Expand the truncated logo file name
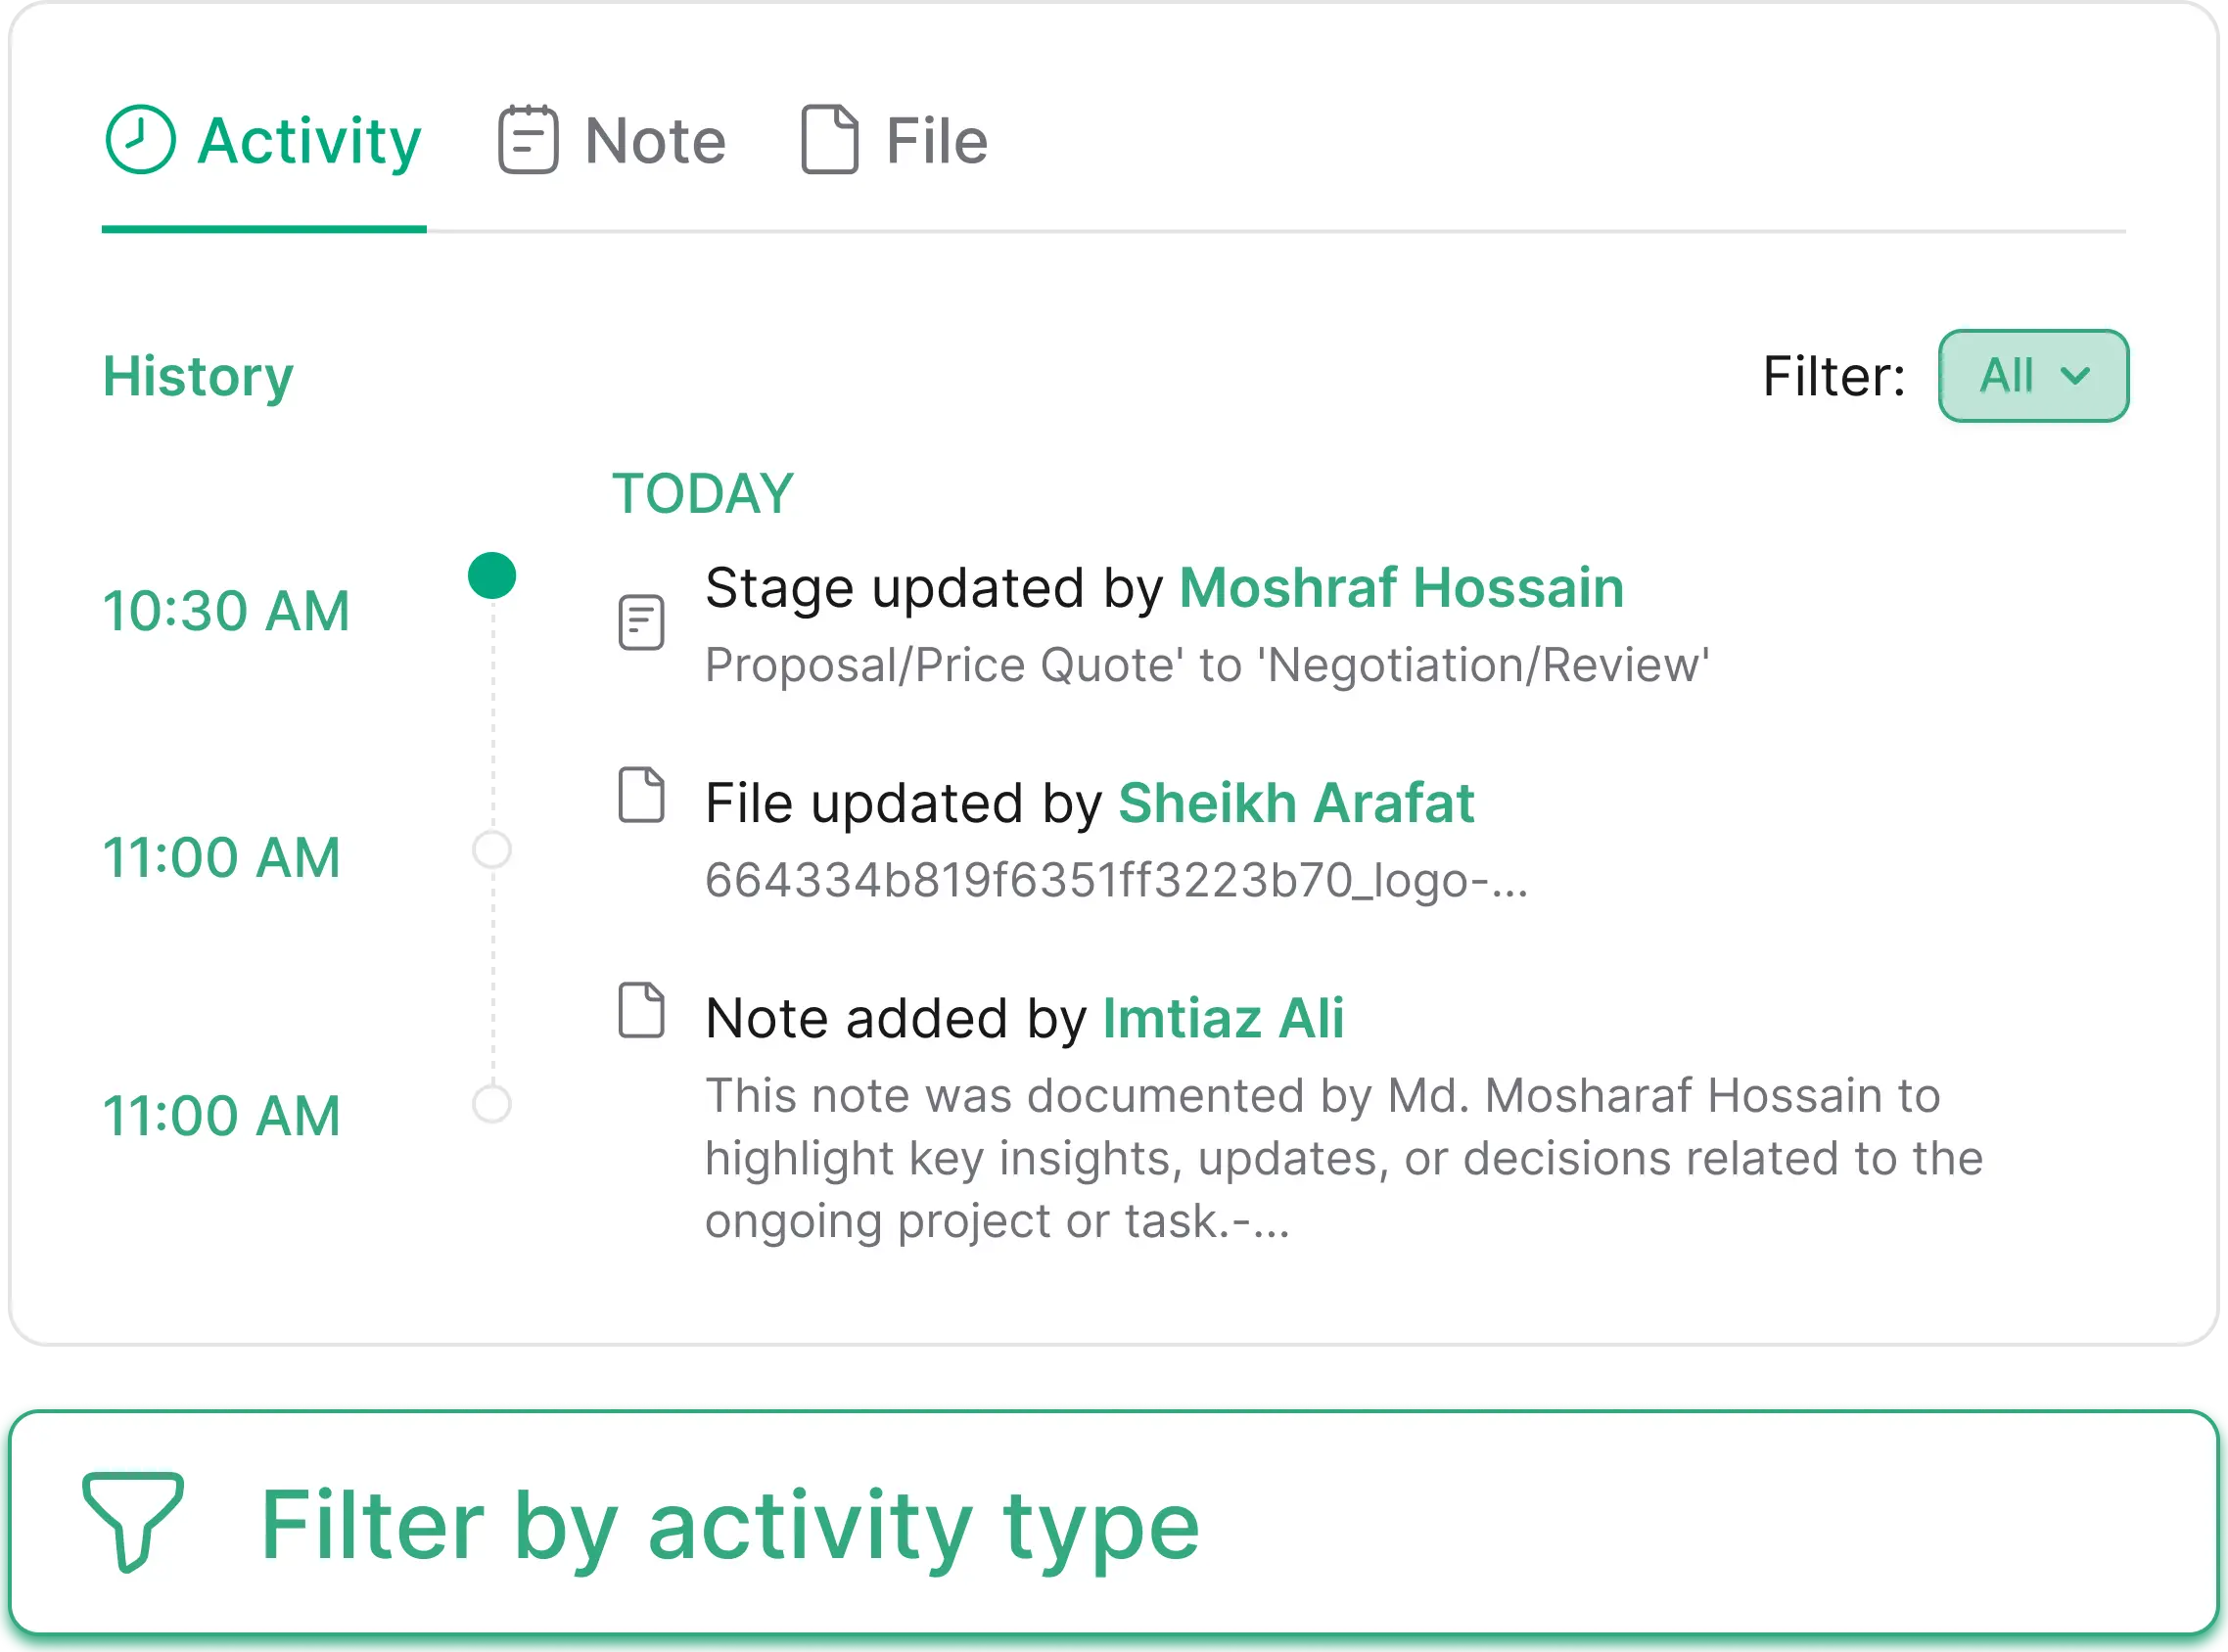Screen dimensions: 2228x1652 (1117, 878)
